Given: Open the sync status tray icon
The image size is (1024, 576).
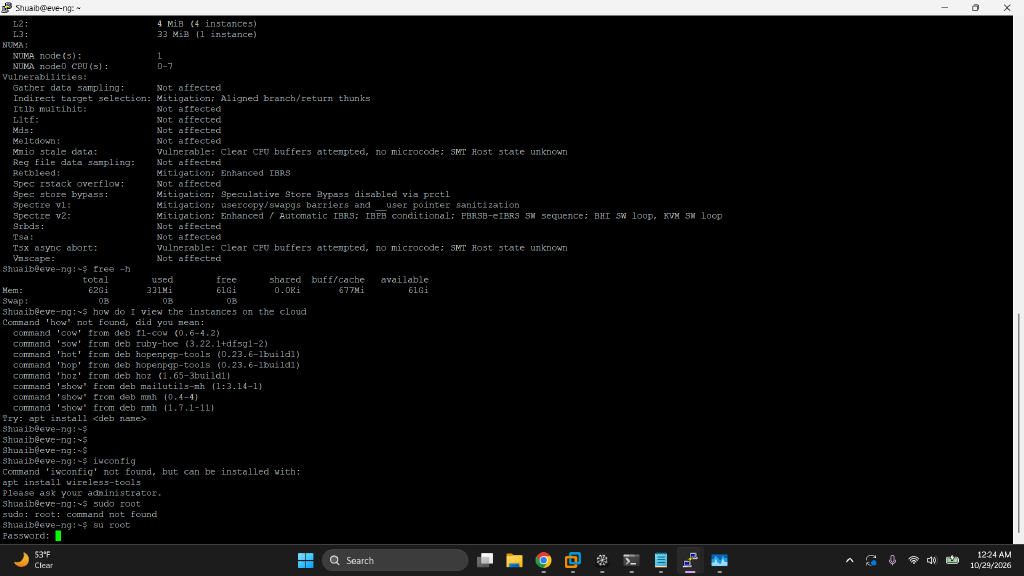Looking at the screenshot, I should (x=871, y=560).
